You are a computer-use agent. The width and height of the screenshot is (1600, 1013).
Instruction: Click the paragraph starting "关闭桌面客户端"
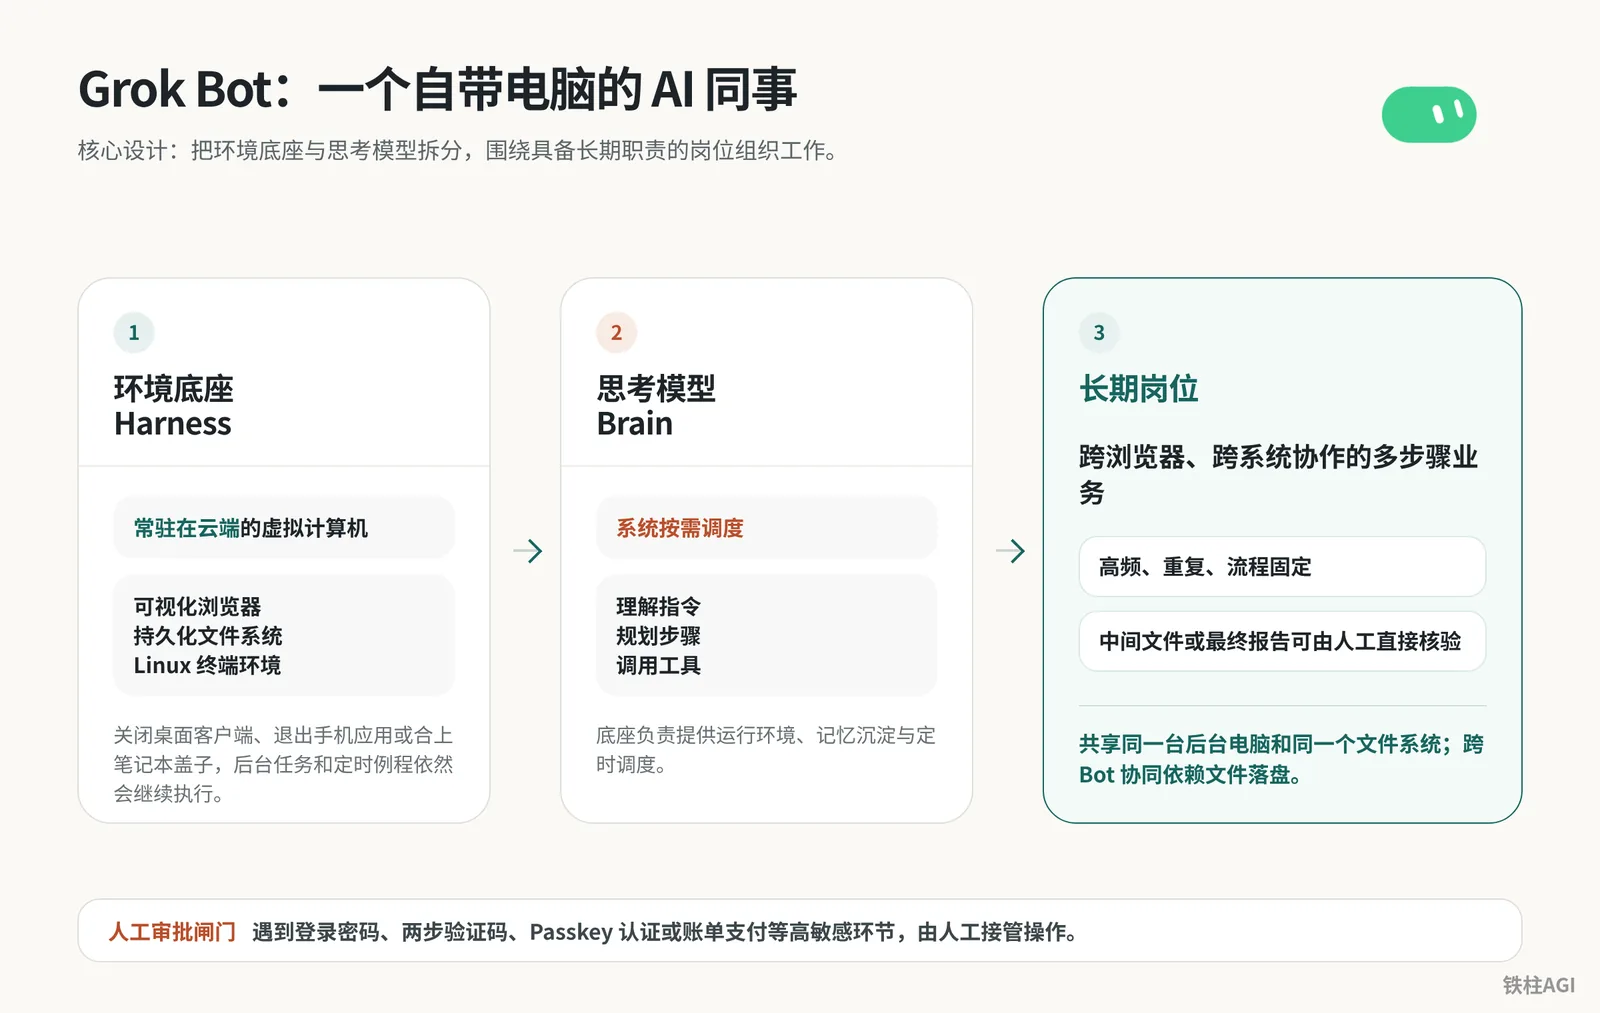(x=284, y=764)
